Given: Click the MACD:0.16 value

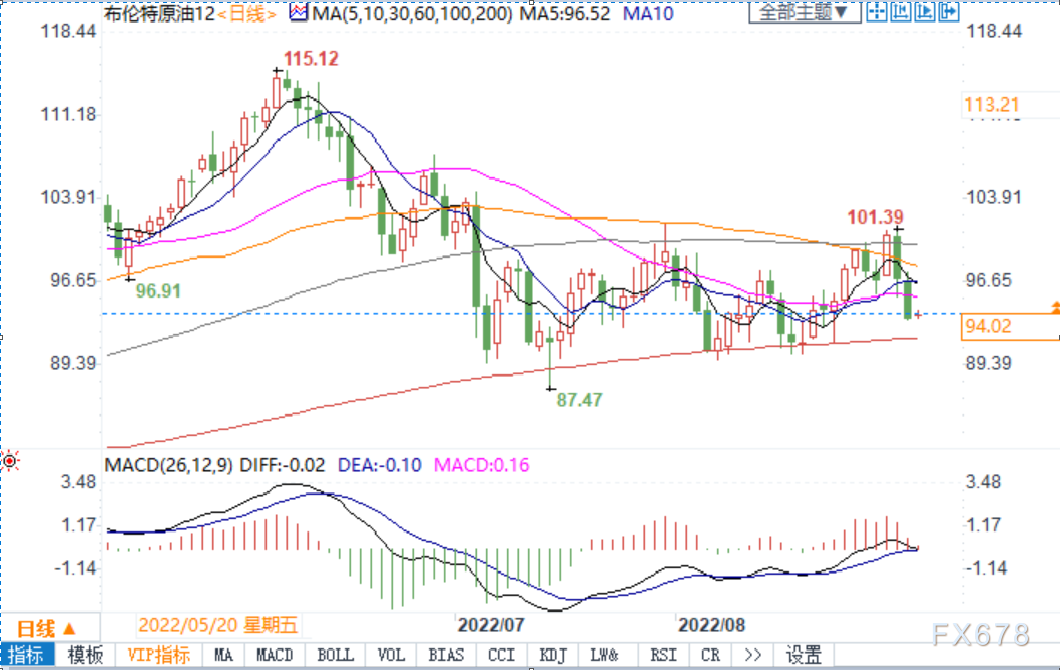Looking at the screenshot, I should 481,465.
